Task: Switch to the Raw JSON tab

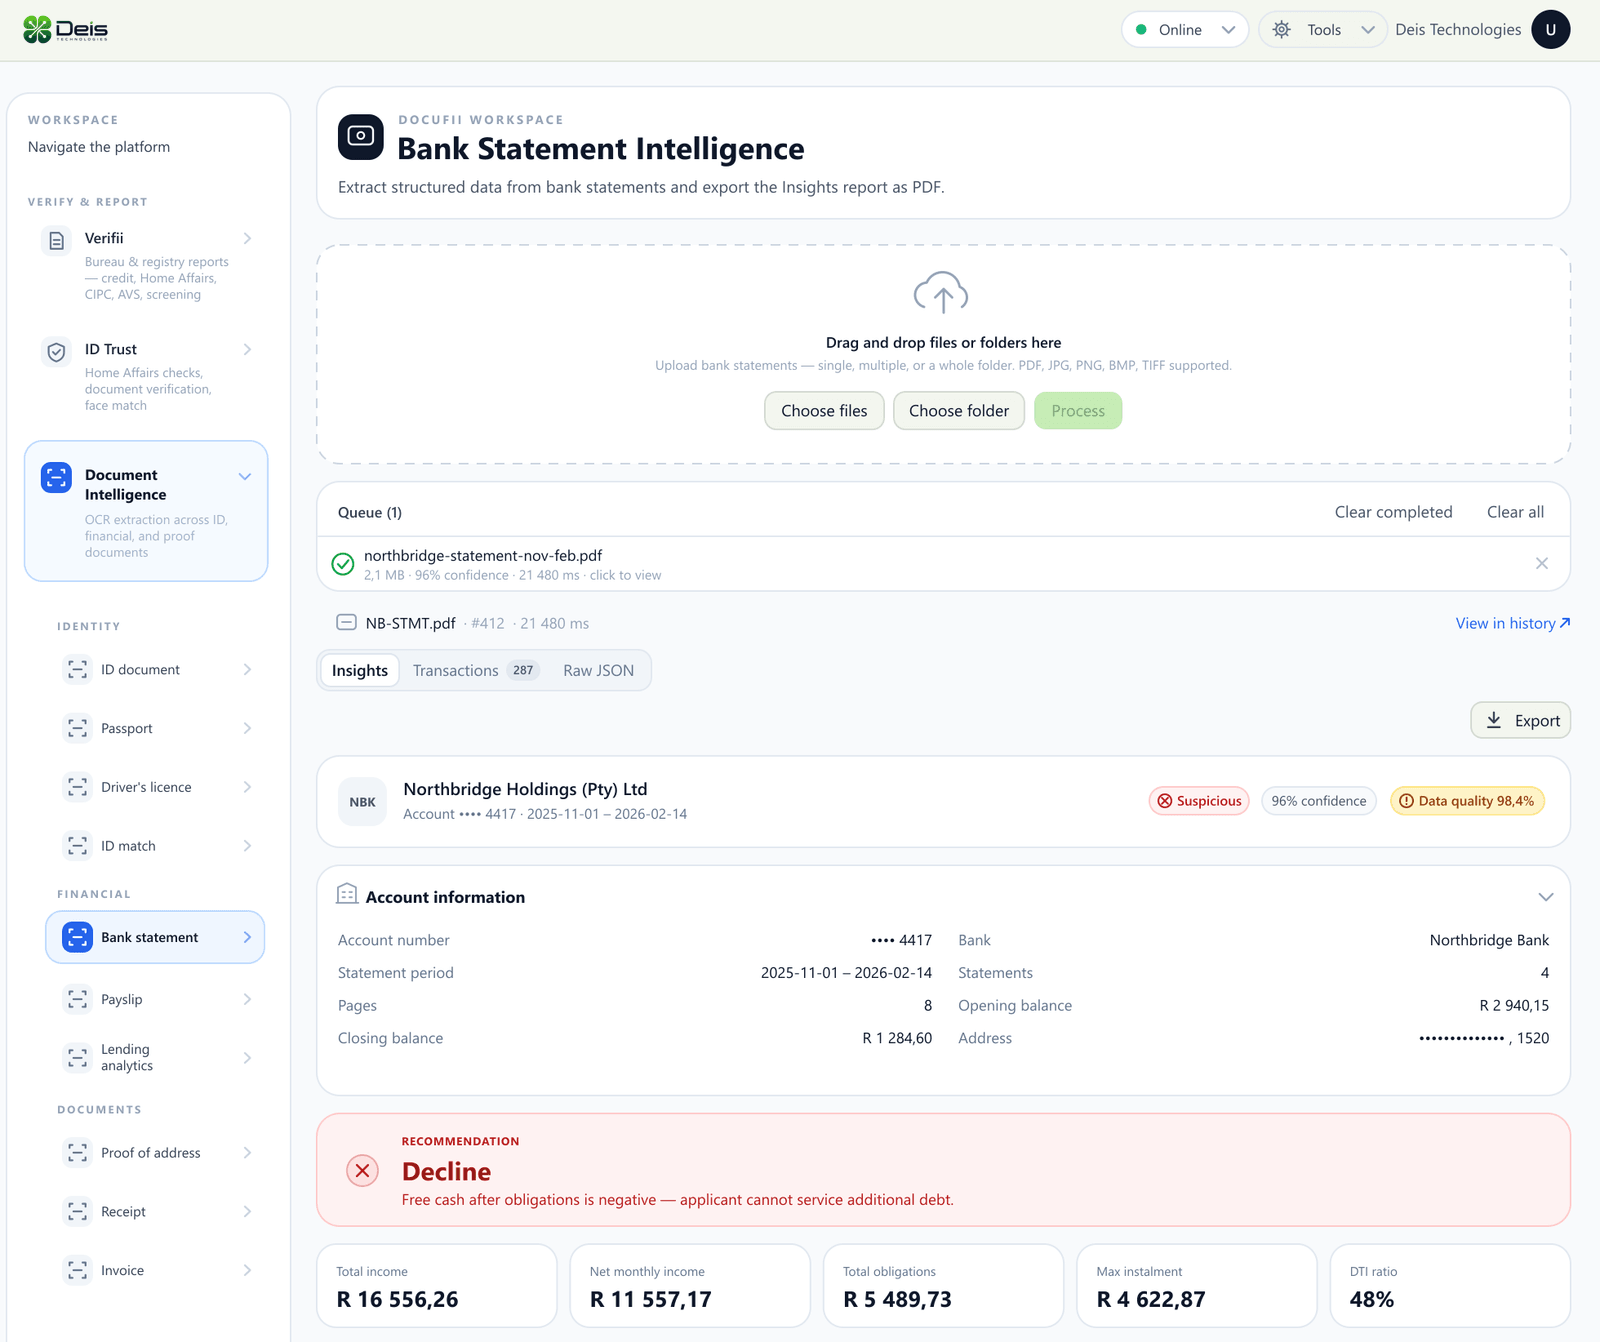Action: [598, 670]
